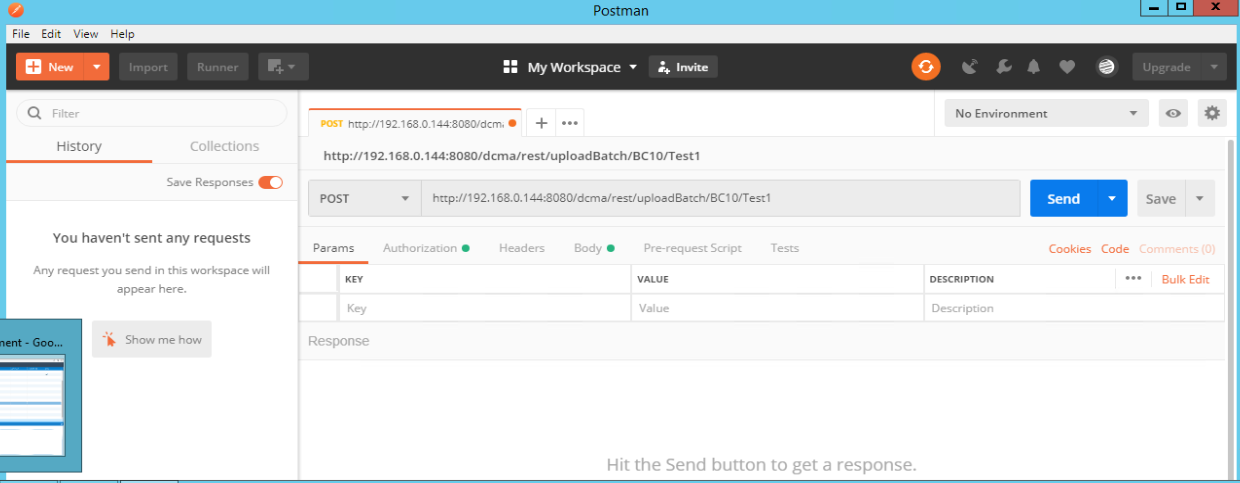Switch to the History tab
Screen dimensions: 1240x483
(x=79, y=146)
